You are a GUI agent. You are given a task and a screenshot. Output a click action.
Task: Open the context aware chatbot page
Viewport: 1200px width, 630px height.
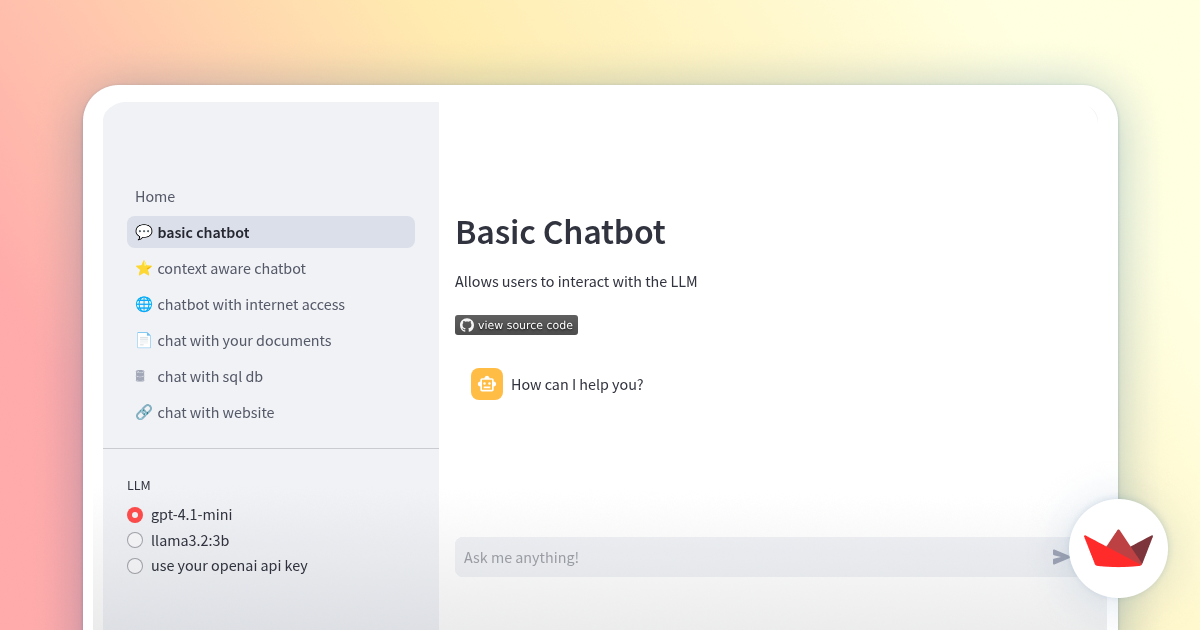(271, 268)
